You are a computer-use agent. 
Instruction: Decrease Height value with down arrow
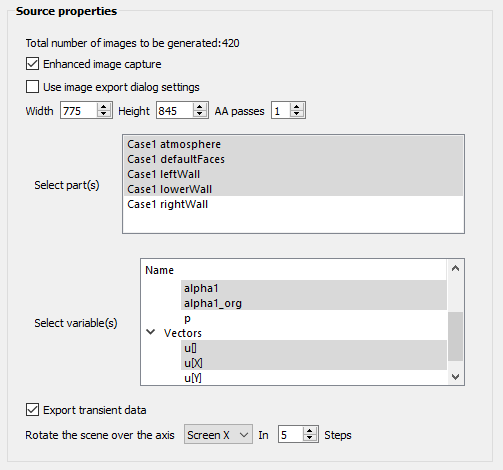(x=200, y=114)
